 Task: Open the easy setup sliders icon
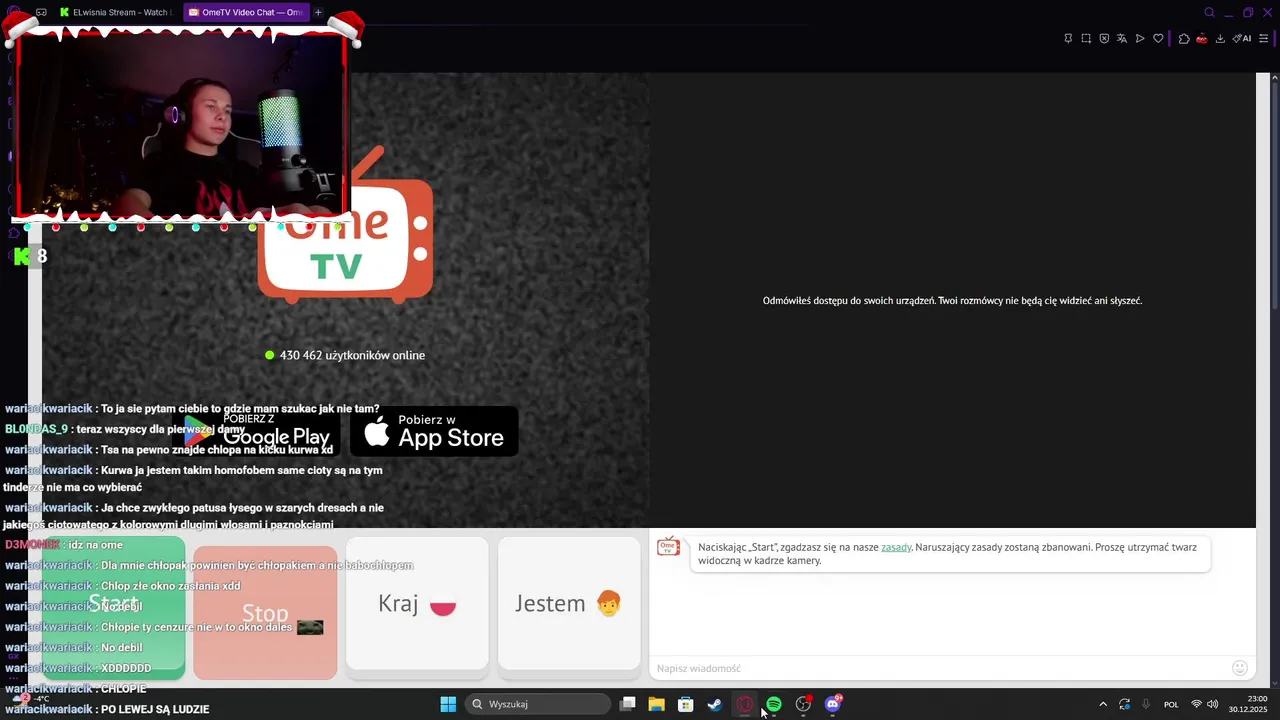1264,39
